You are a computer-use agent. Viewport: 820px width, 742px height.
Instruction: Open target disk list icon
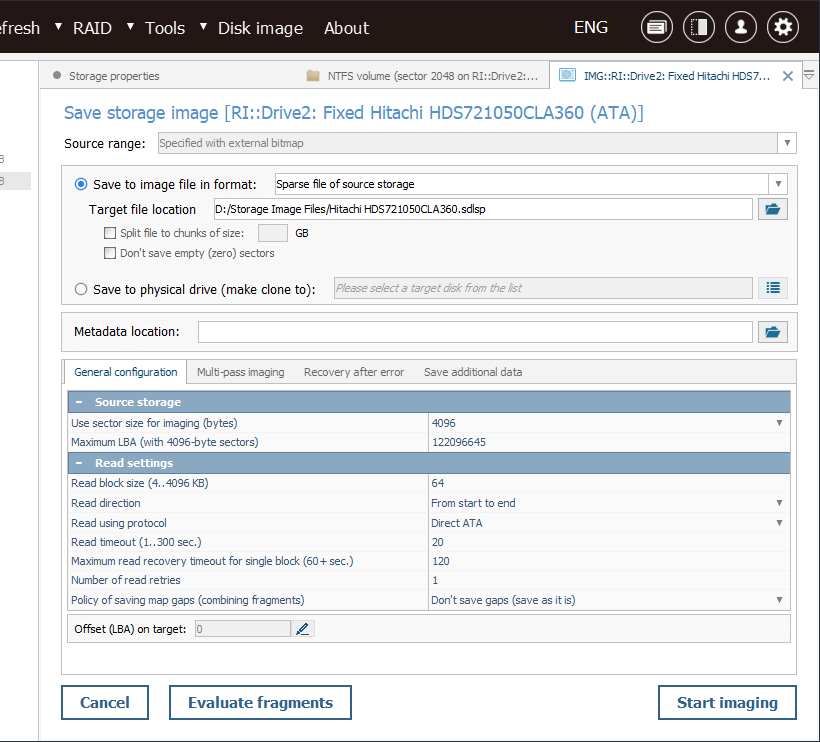pos(773,288)
